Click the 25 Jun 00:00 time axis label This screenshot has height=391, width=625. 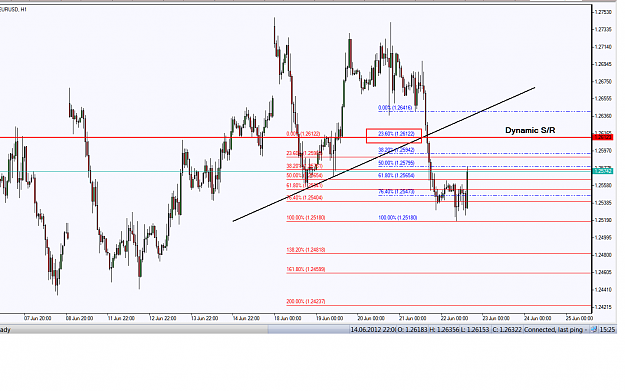click(x=579, y=318)
